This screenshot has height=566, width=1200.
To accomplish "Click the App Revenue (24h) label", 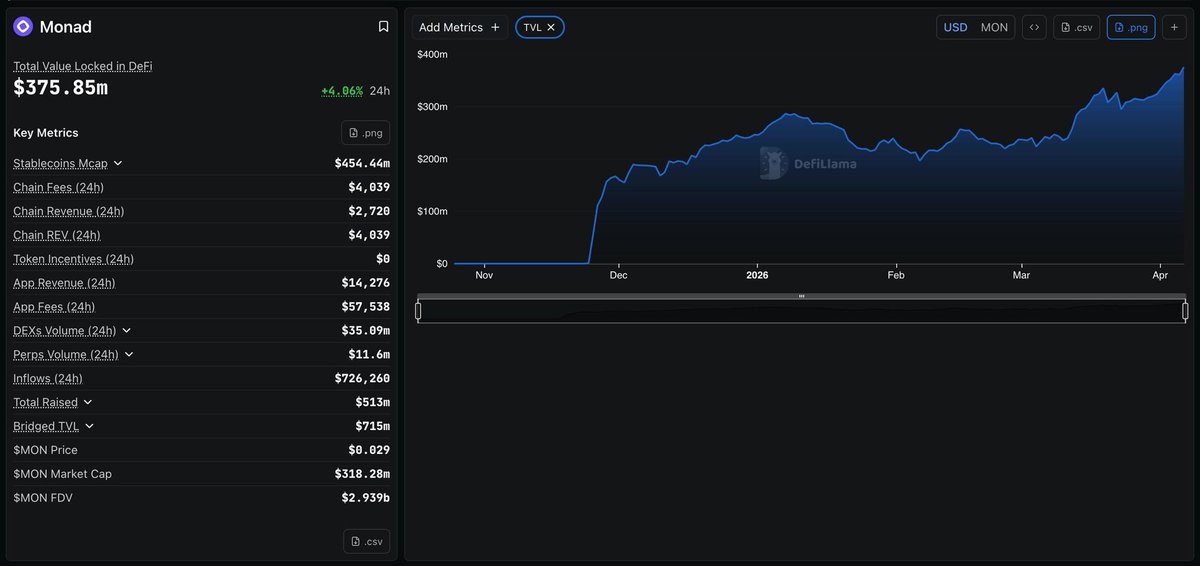I will [65, 283].
